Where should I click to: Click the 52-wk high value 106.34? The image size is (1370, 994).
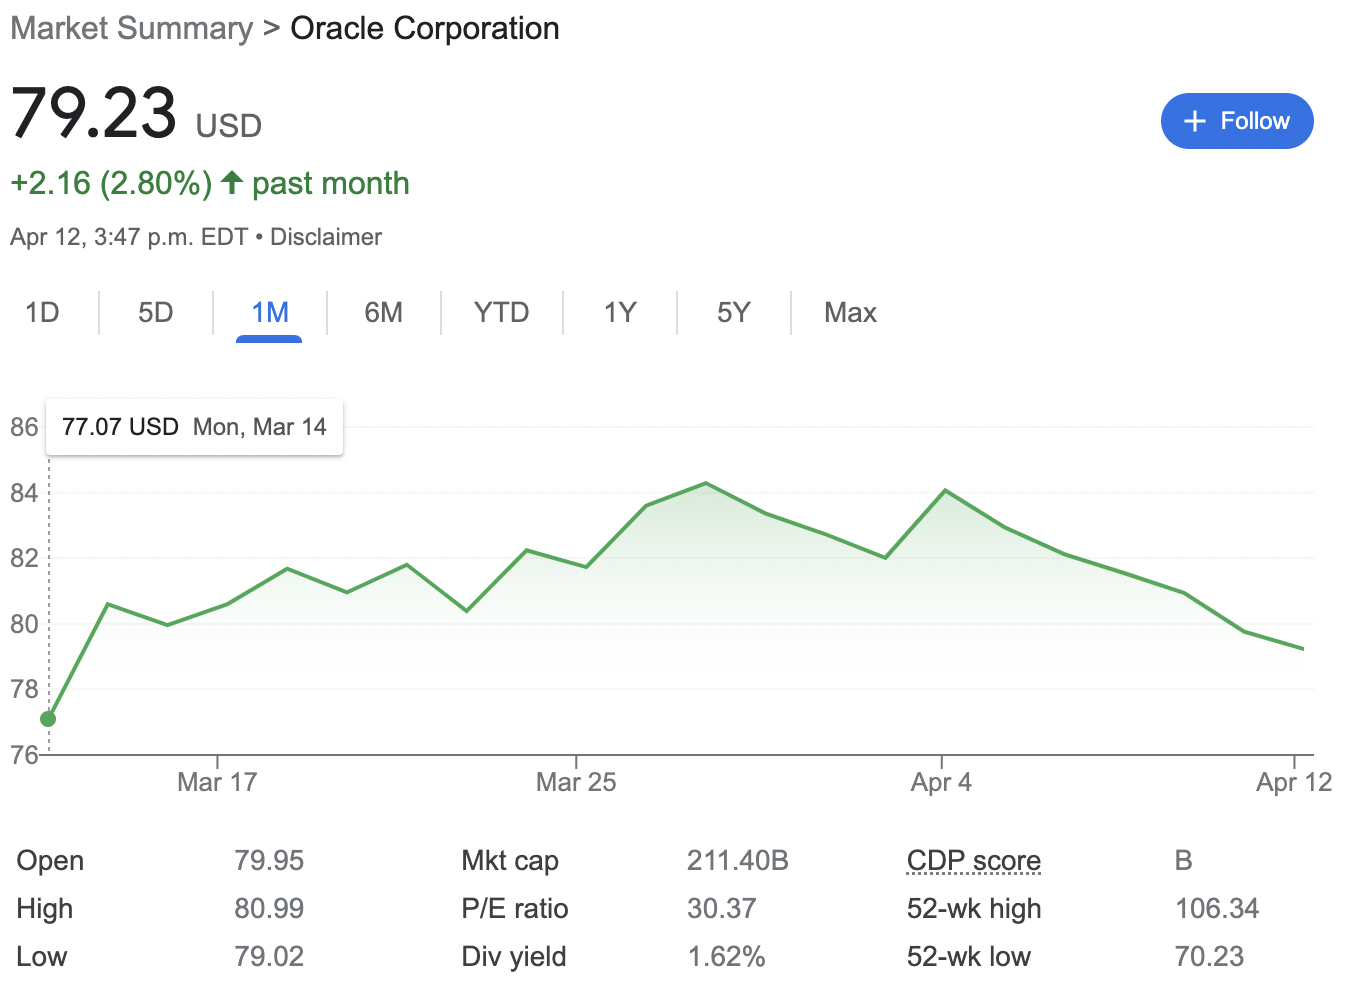click(1217, 908)
